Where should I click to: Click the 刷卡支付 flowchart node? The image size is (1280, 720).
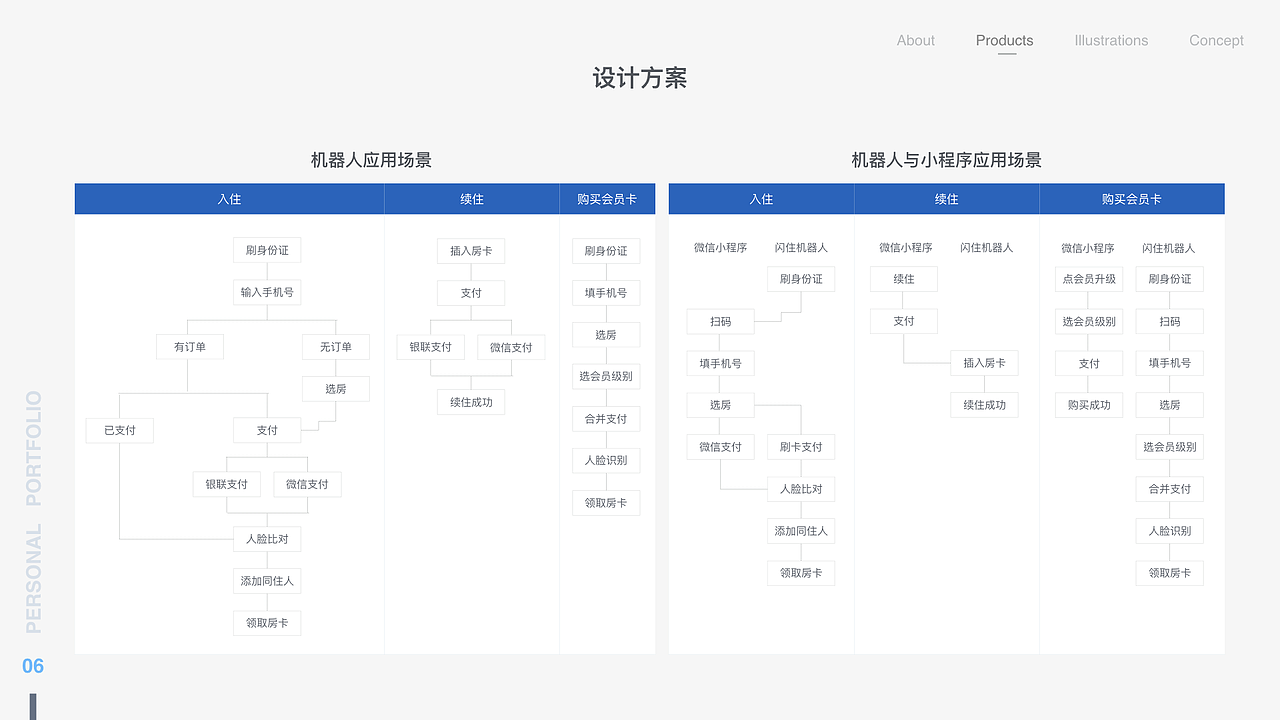(801, 447)
